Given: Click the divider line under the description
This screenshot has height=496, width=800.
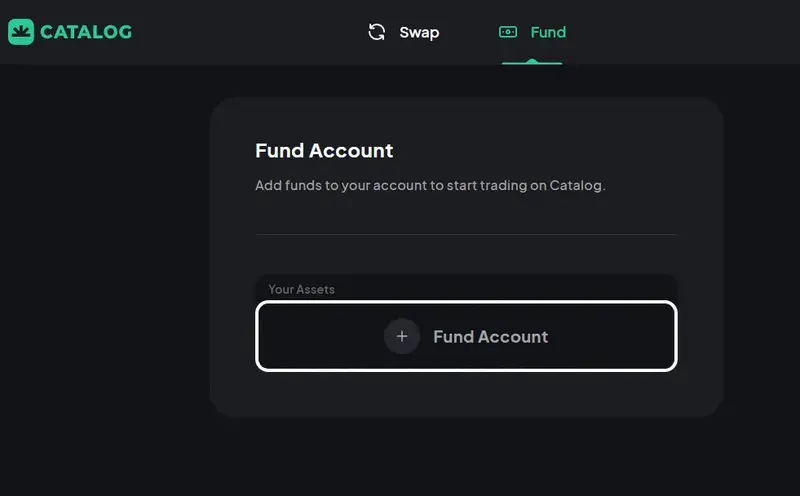Looking at the screenshot, I should 466,234.
